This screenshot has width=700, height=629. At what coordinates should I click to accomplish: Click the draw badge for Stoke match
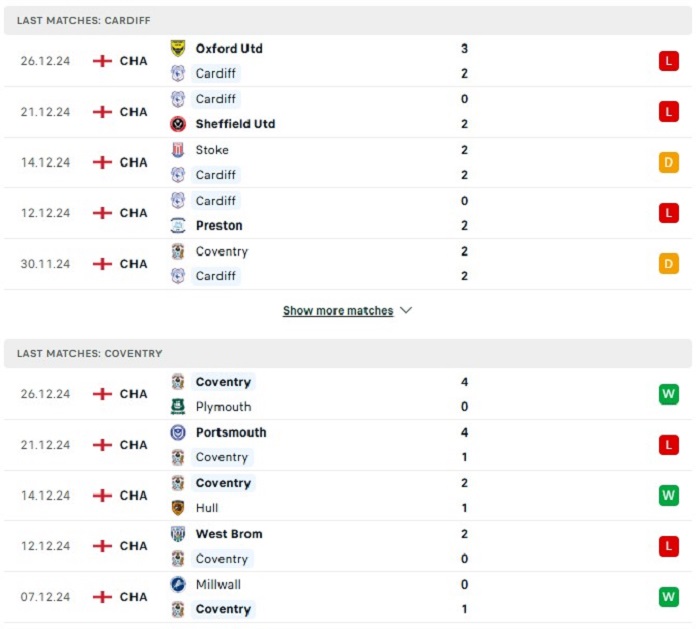[668, 162]
